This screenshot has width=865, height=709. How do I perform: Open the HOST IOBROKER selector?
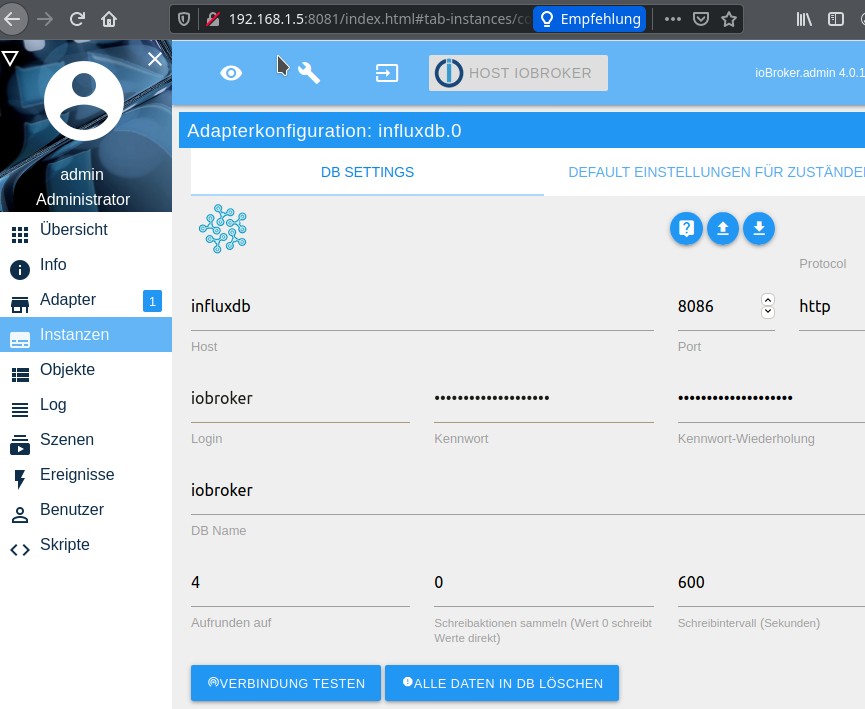(x=518, y=72)
